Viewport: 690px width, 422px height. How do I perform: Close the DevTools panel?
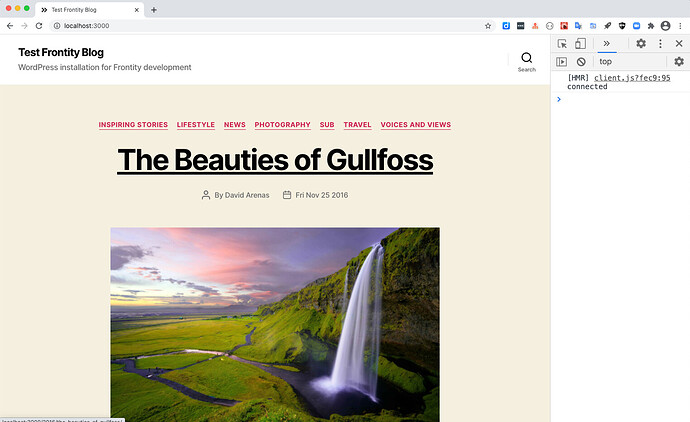pos(679,44)
